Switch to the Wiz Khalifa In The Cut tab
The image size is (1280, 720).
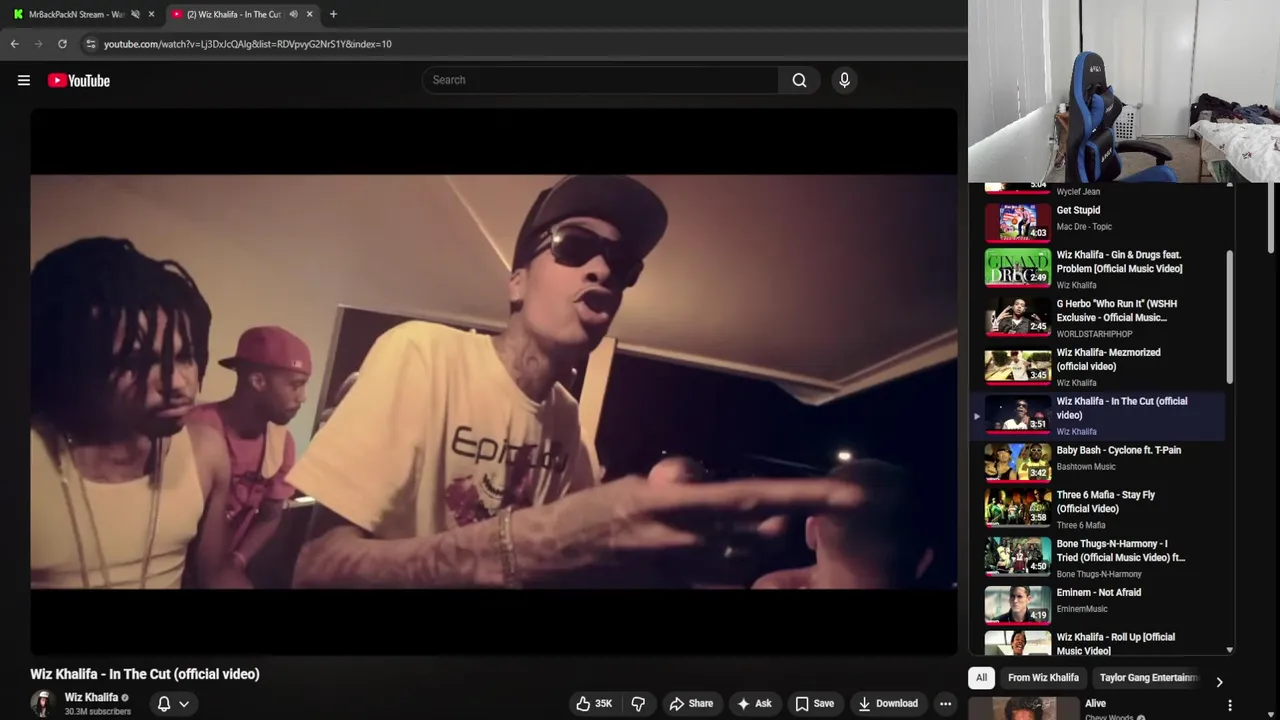pos(233,14)
